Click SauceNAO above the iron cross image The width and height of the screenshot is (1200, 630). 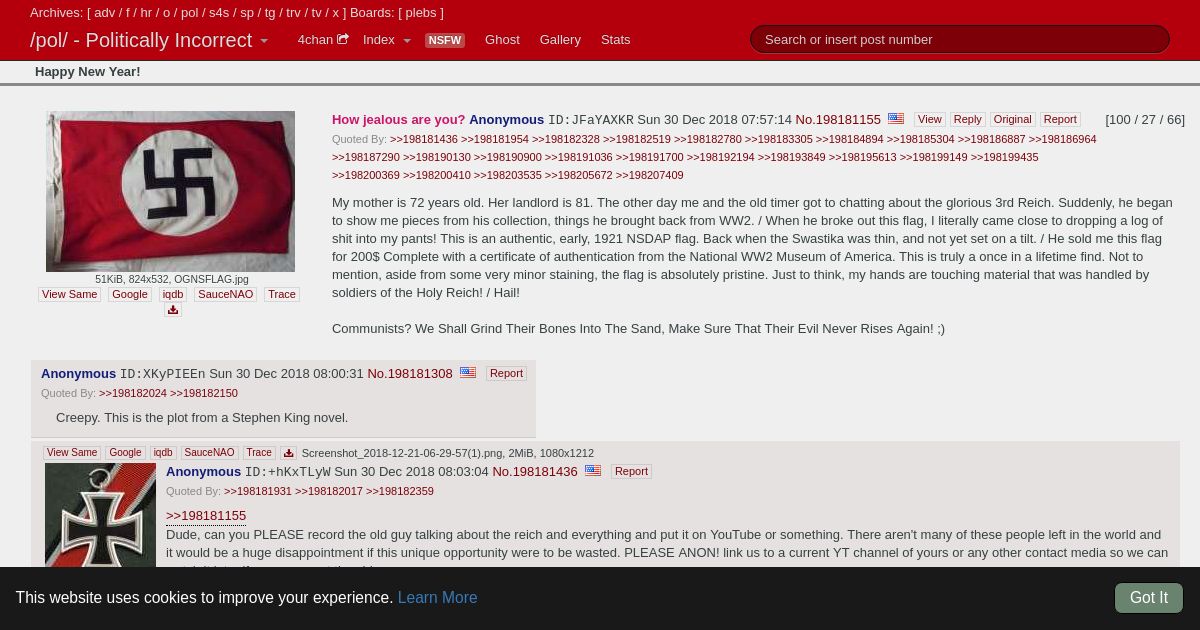209,453
